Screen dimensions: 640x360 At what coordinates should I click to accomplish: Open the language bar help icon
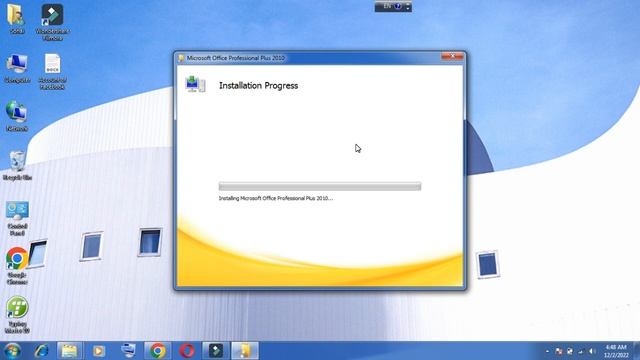click(x=398, y=6)
